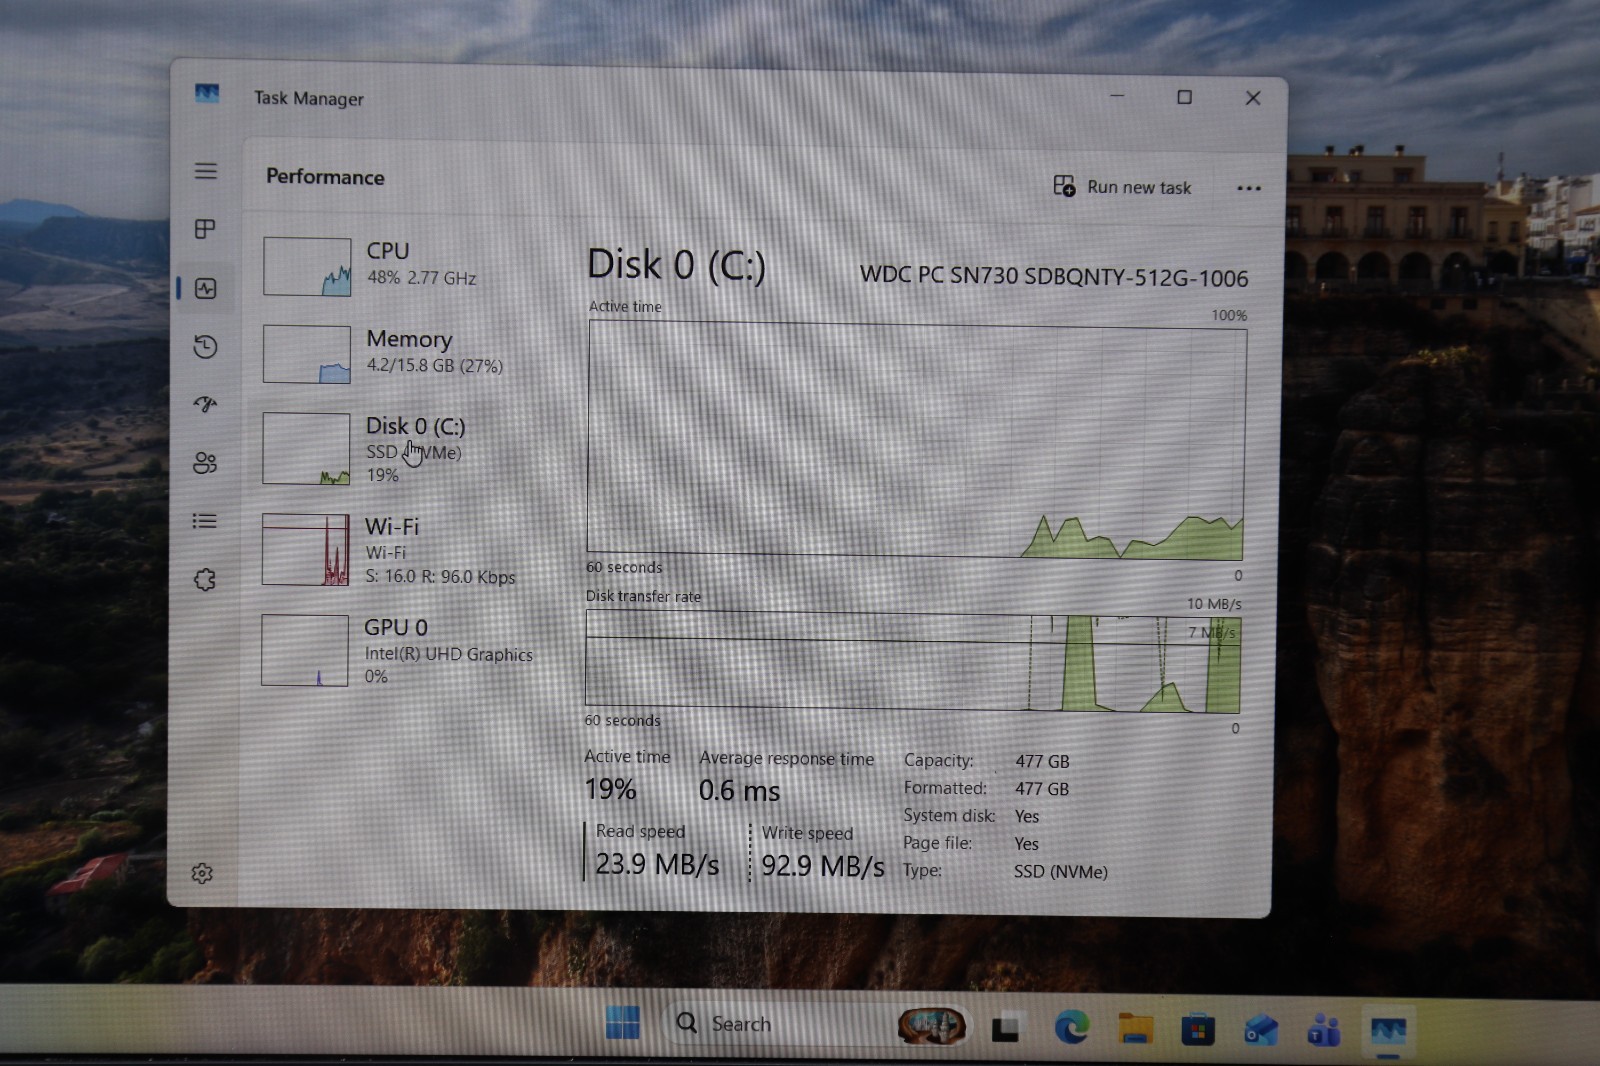Click the Task Manager taskbar icon
Viewport: 1600px width, 1066px height.
1388,1030
